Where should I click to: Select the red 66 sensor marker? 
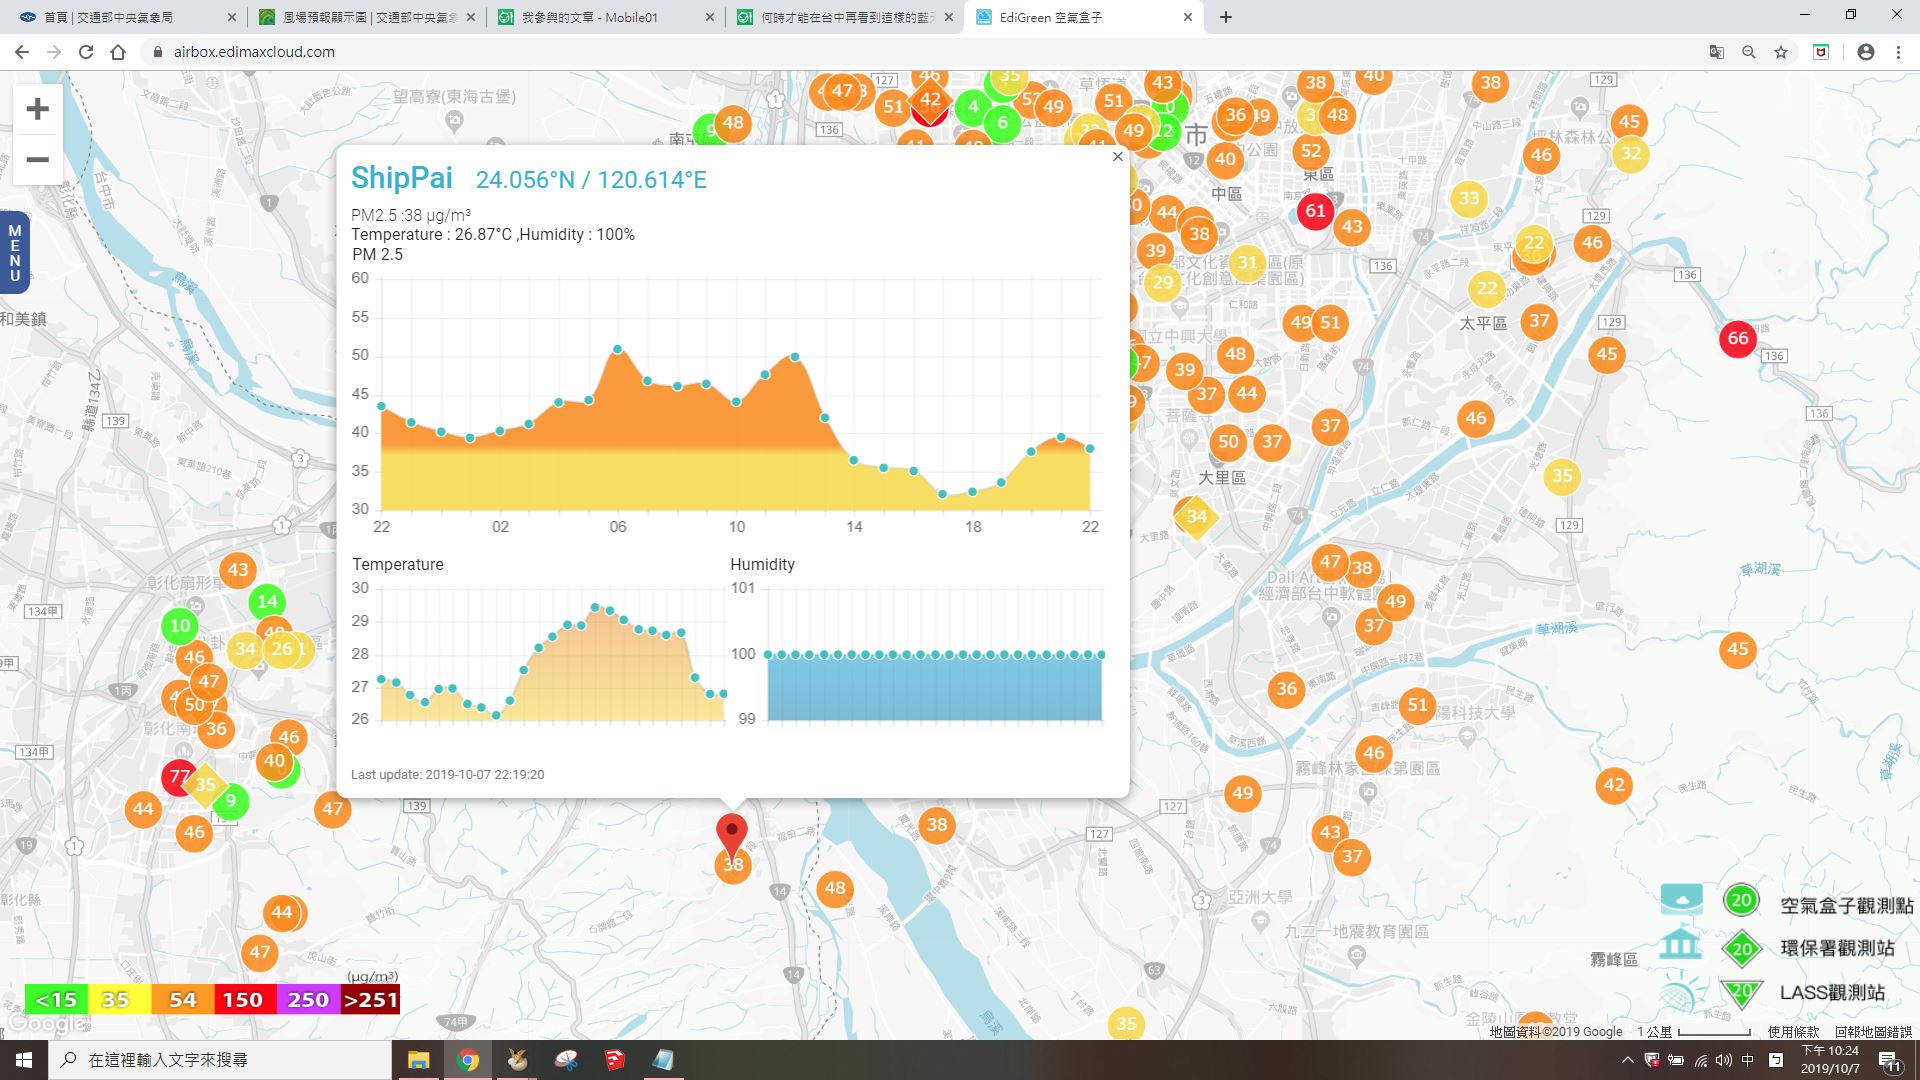pos(1738,338)
